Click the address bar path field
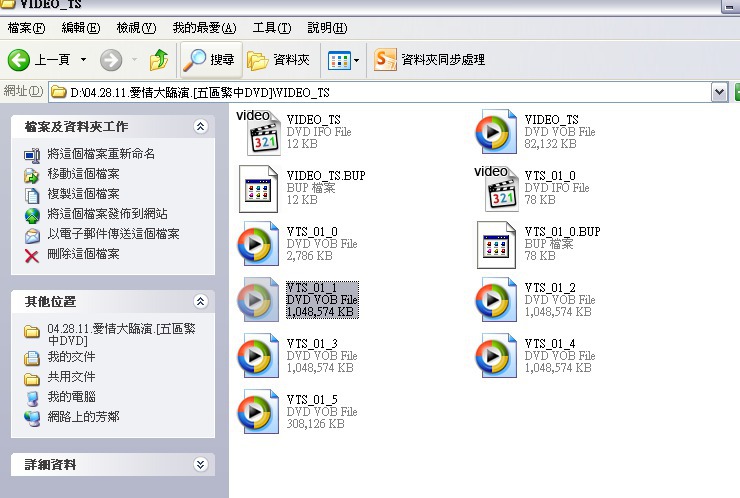 click(380, 92)
